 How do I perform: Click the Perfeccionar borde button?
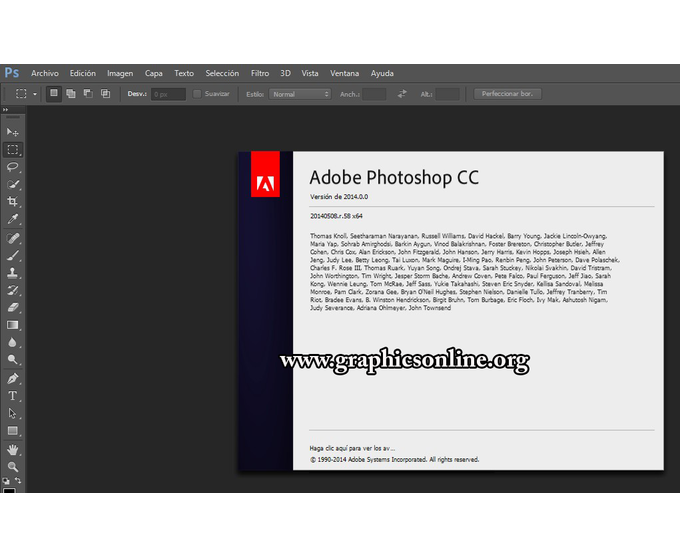pos(507,94)
